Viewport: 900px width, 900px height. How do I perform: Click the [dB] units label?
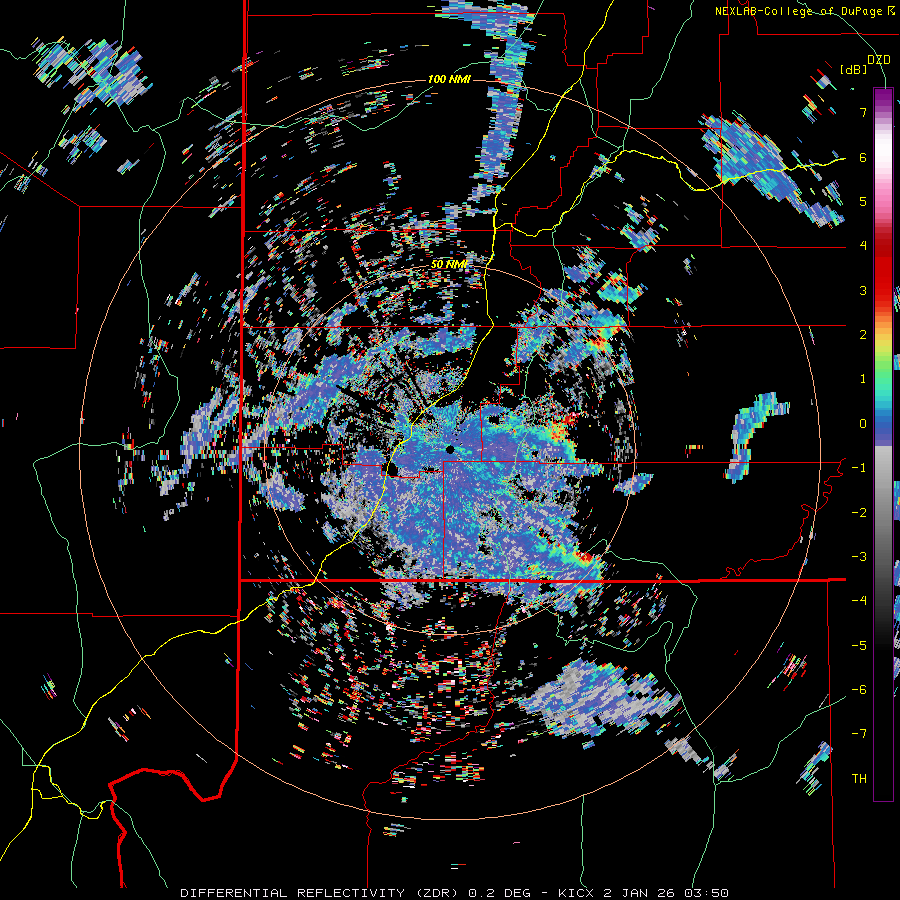coord(854,69)
